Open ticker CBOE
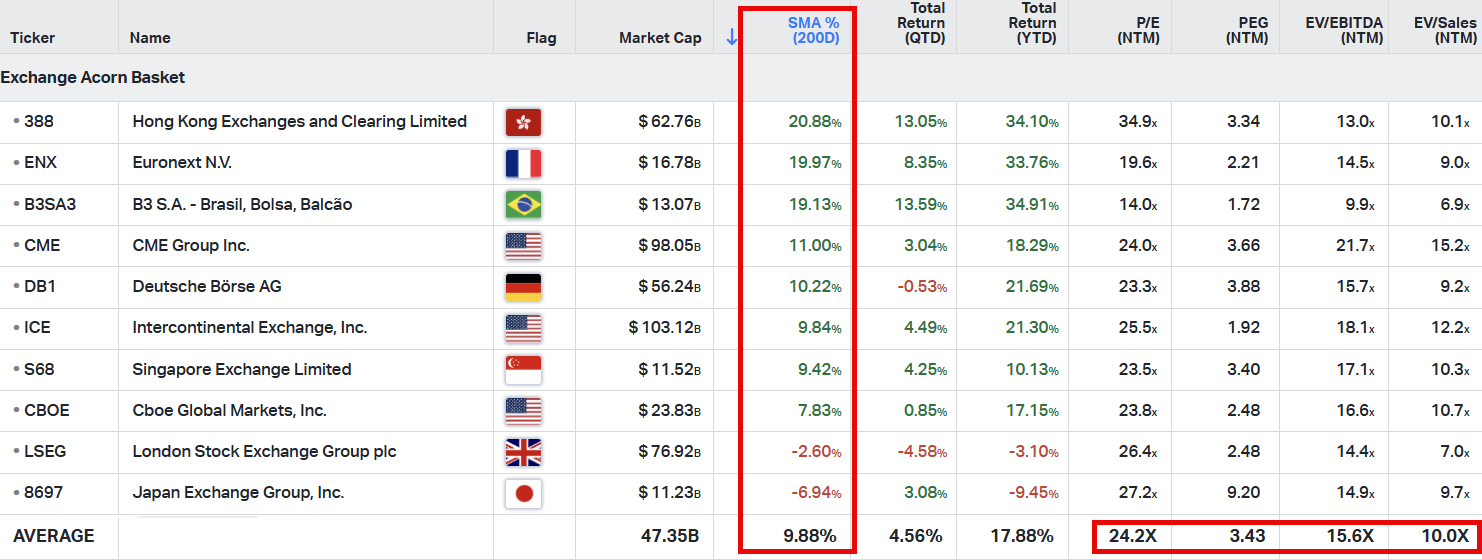The image size is (1482, 560). click(47, 410)
